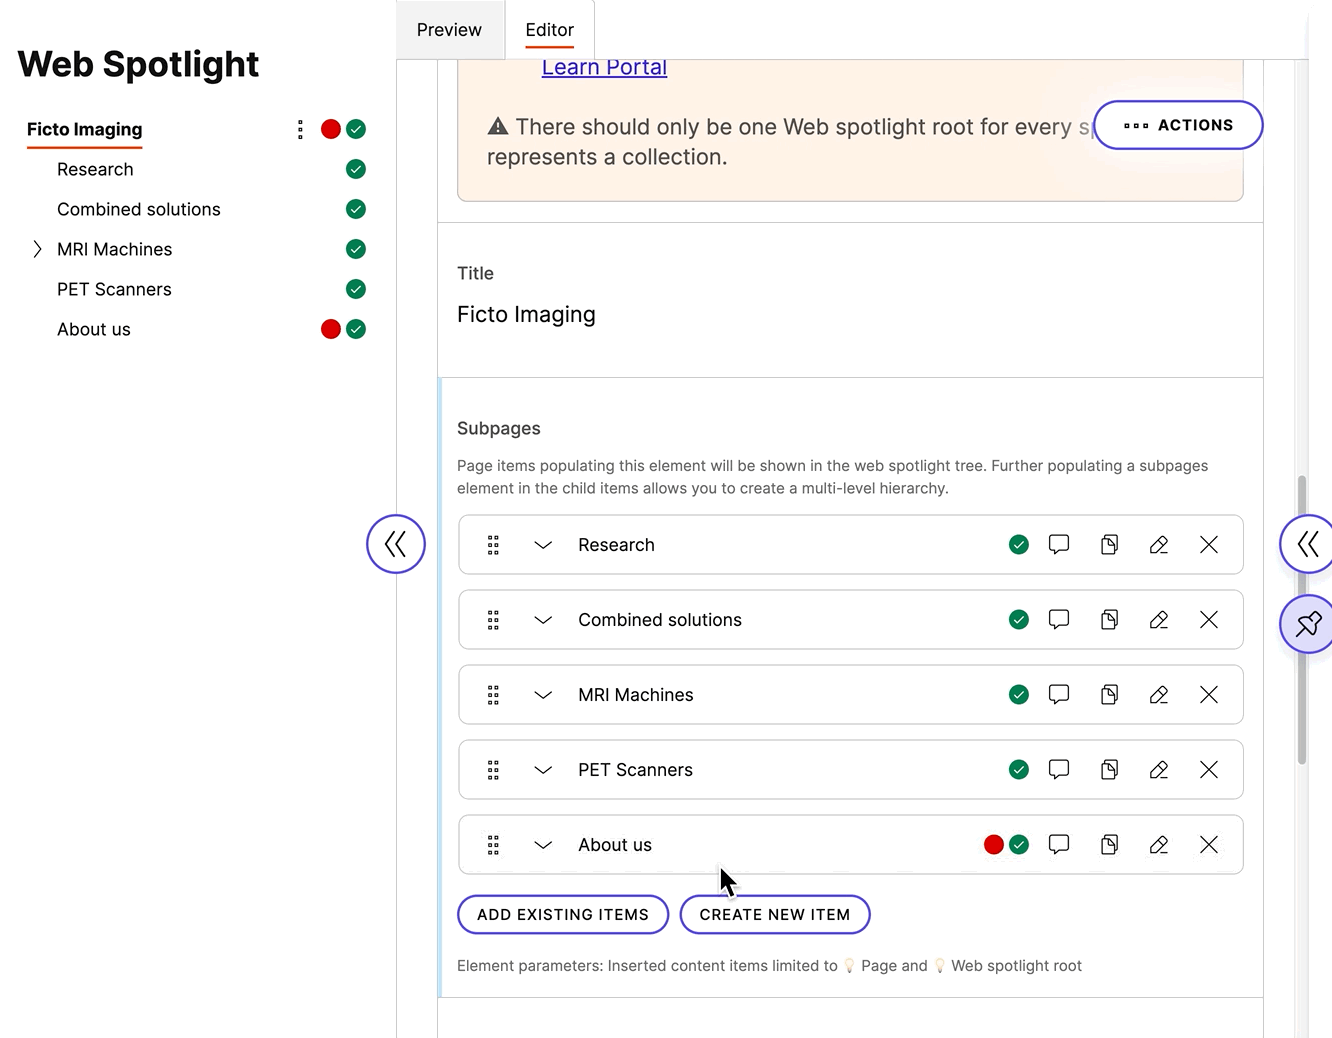
Task: Open comments on the Research subpage row
Action: tap(1059, 544)
